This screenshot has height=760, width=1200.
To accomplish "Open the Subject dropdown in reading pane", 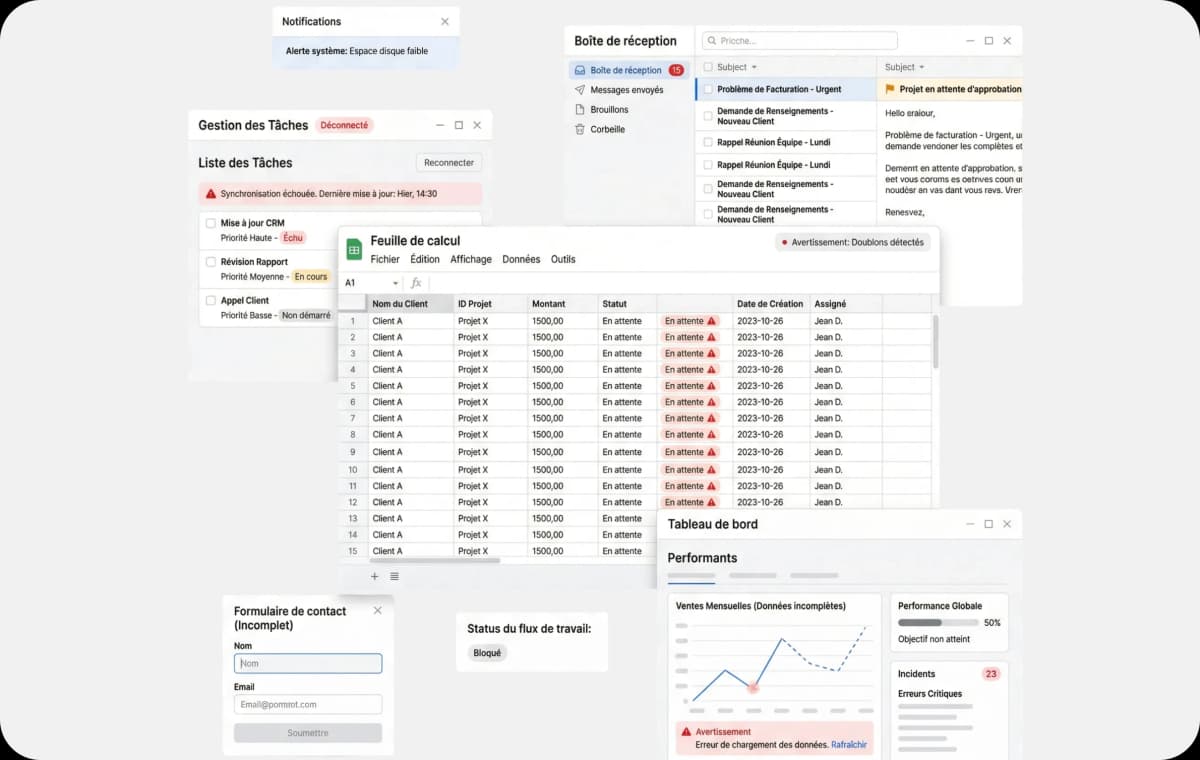I will (x=920, y=67).
